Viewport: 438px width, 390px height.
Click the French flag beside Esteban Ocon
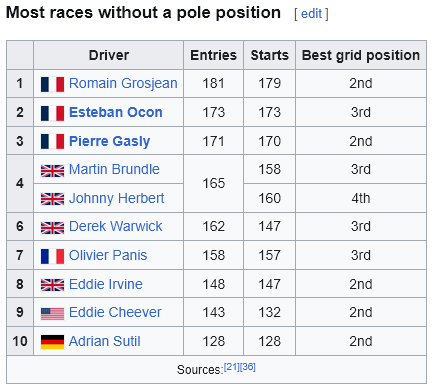[52, 113]
